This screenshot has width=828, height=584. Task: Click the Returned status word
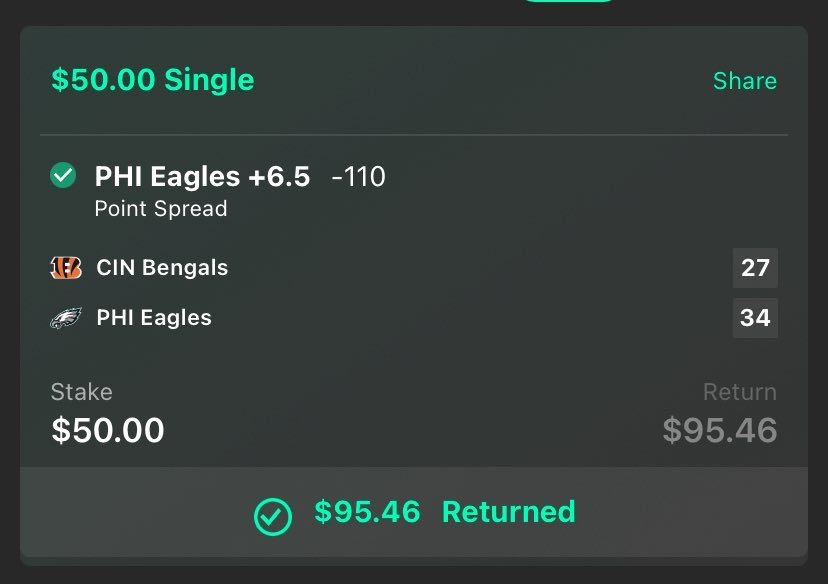[509, 512]
